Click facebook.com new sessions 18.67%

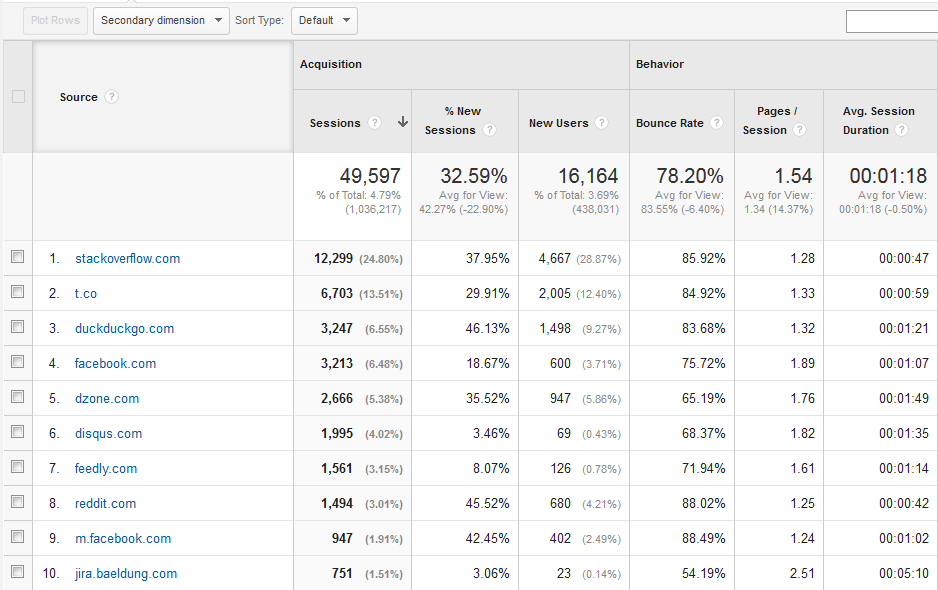tap(488, 363)
